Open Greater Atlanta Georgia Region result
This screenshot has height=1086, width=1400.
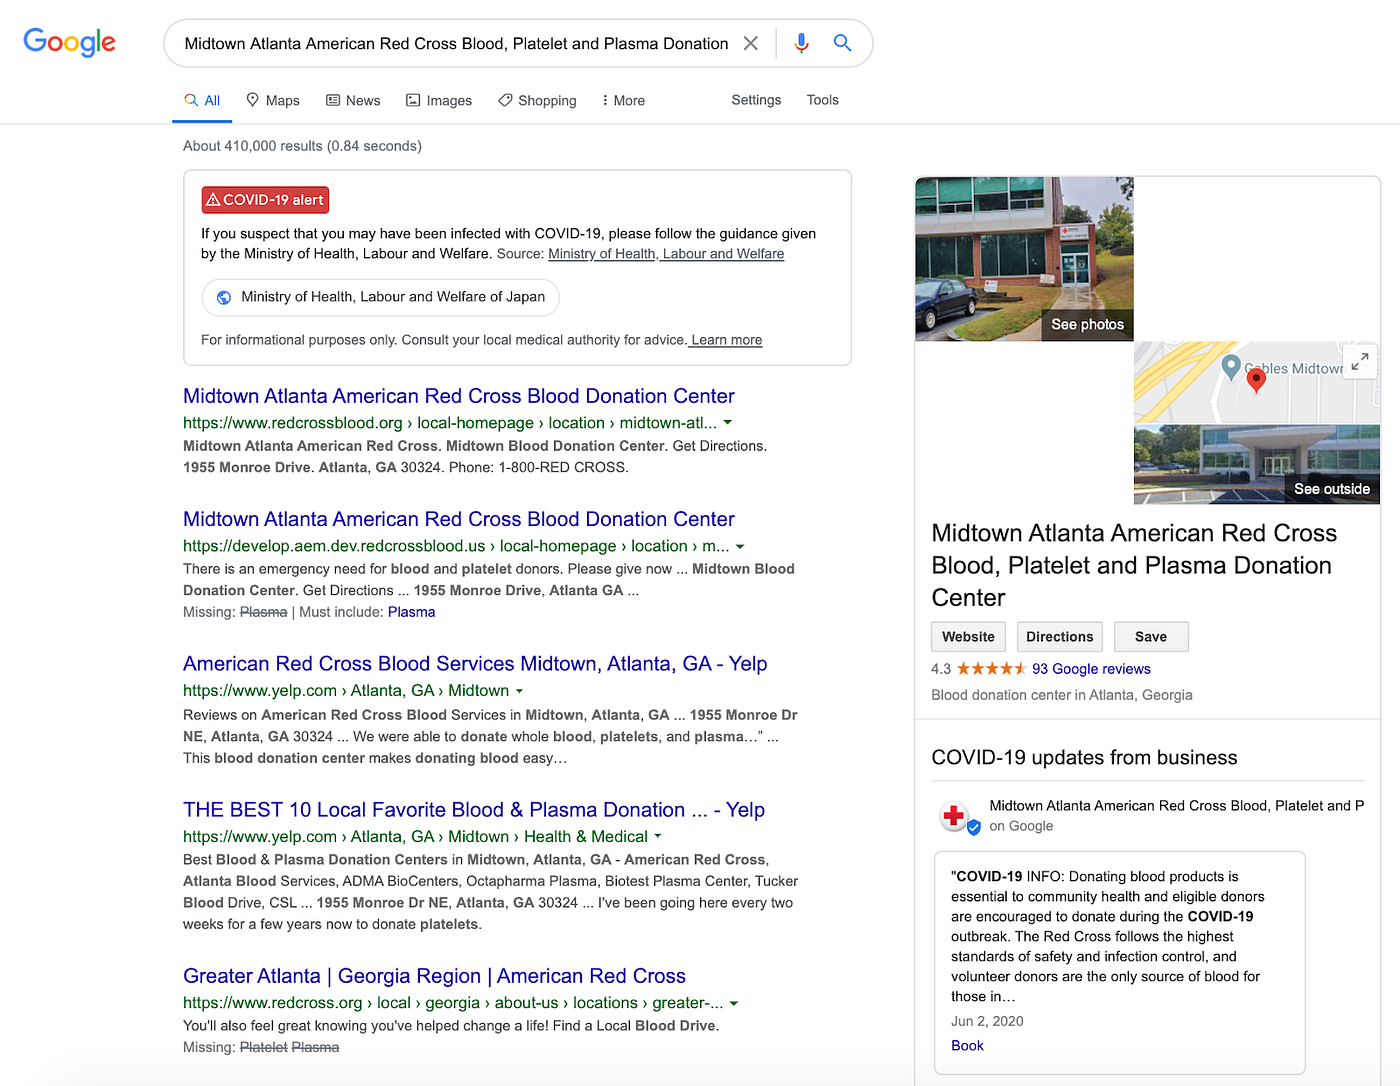[x=434, y=976]
